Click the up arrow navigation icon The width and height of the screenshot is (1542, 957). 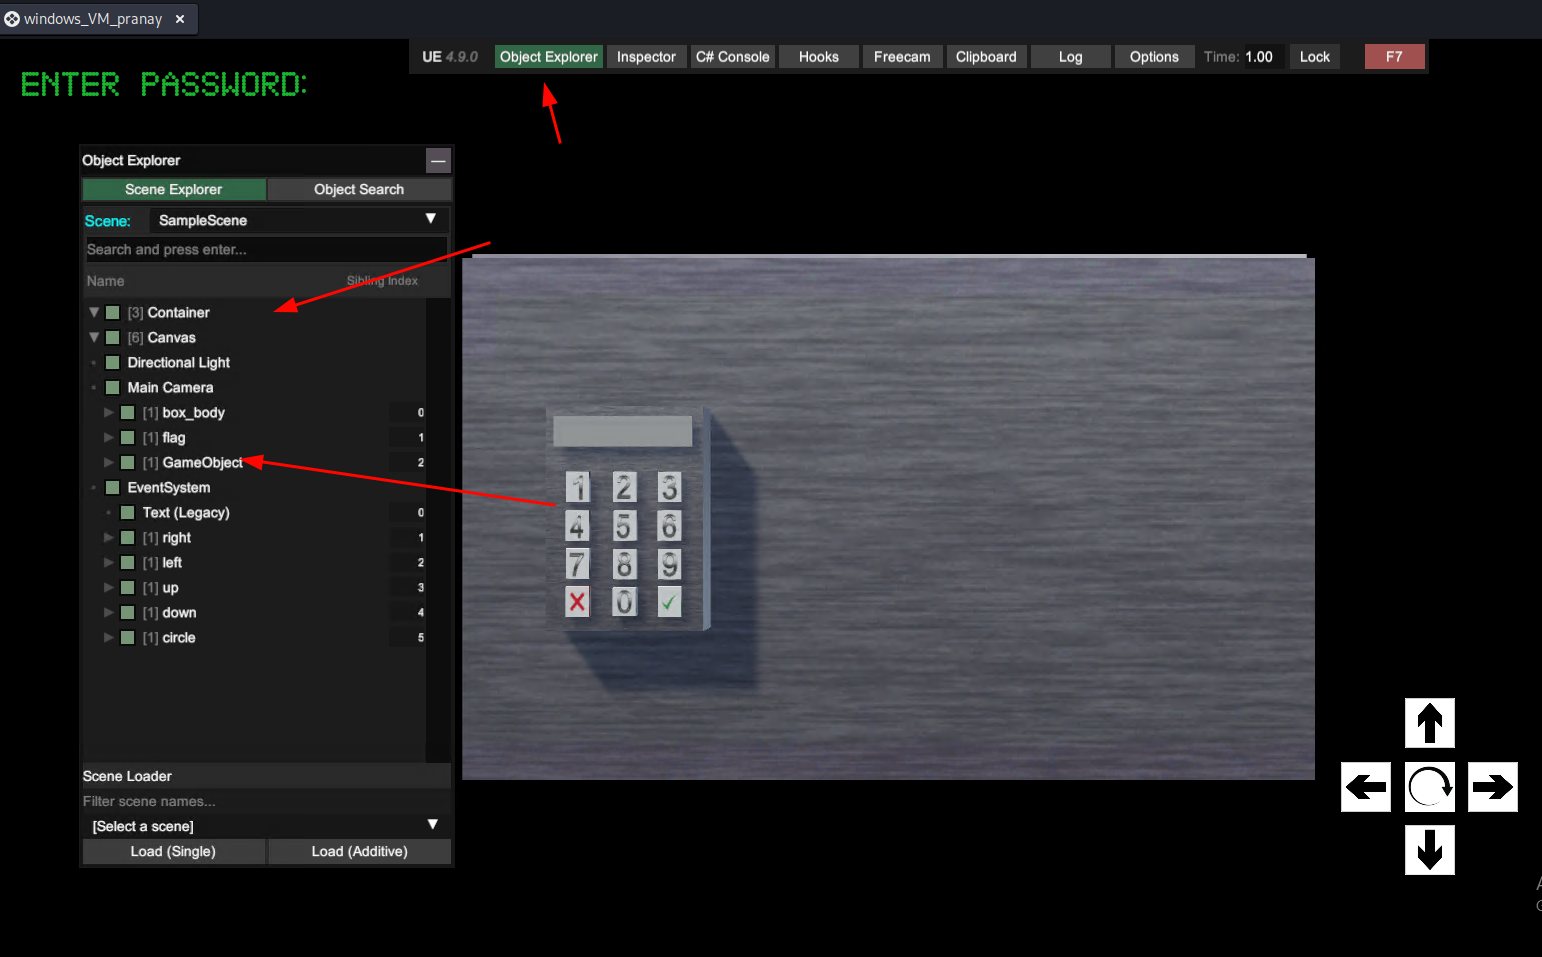(1429, 723)
